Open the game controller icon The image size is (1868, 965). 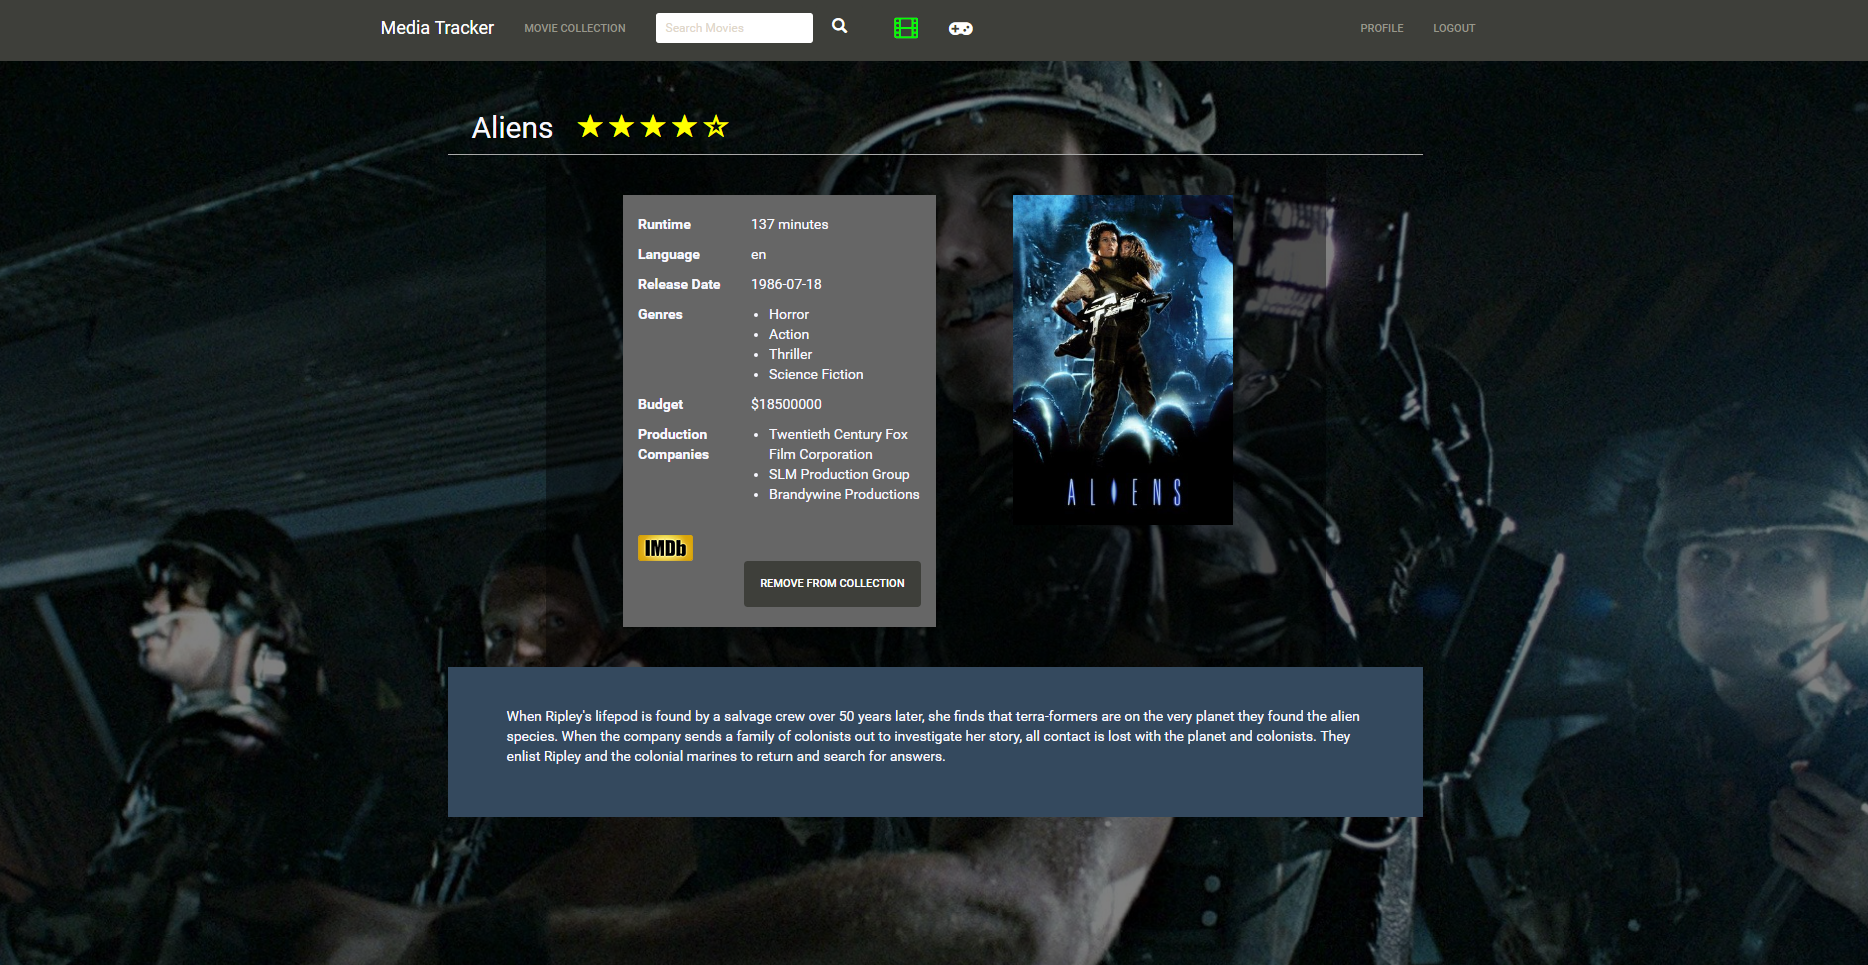[961, 28]
